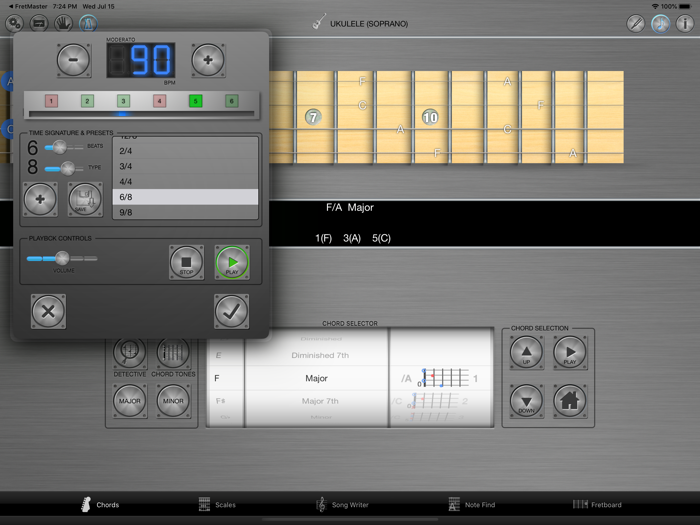
Task: Switch to the Song Writer tab
Action: 342,504
